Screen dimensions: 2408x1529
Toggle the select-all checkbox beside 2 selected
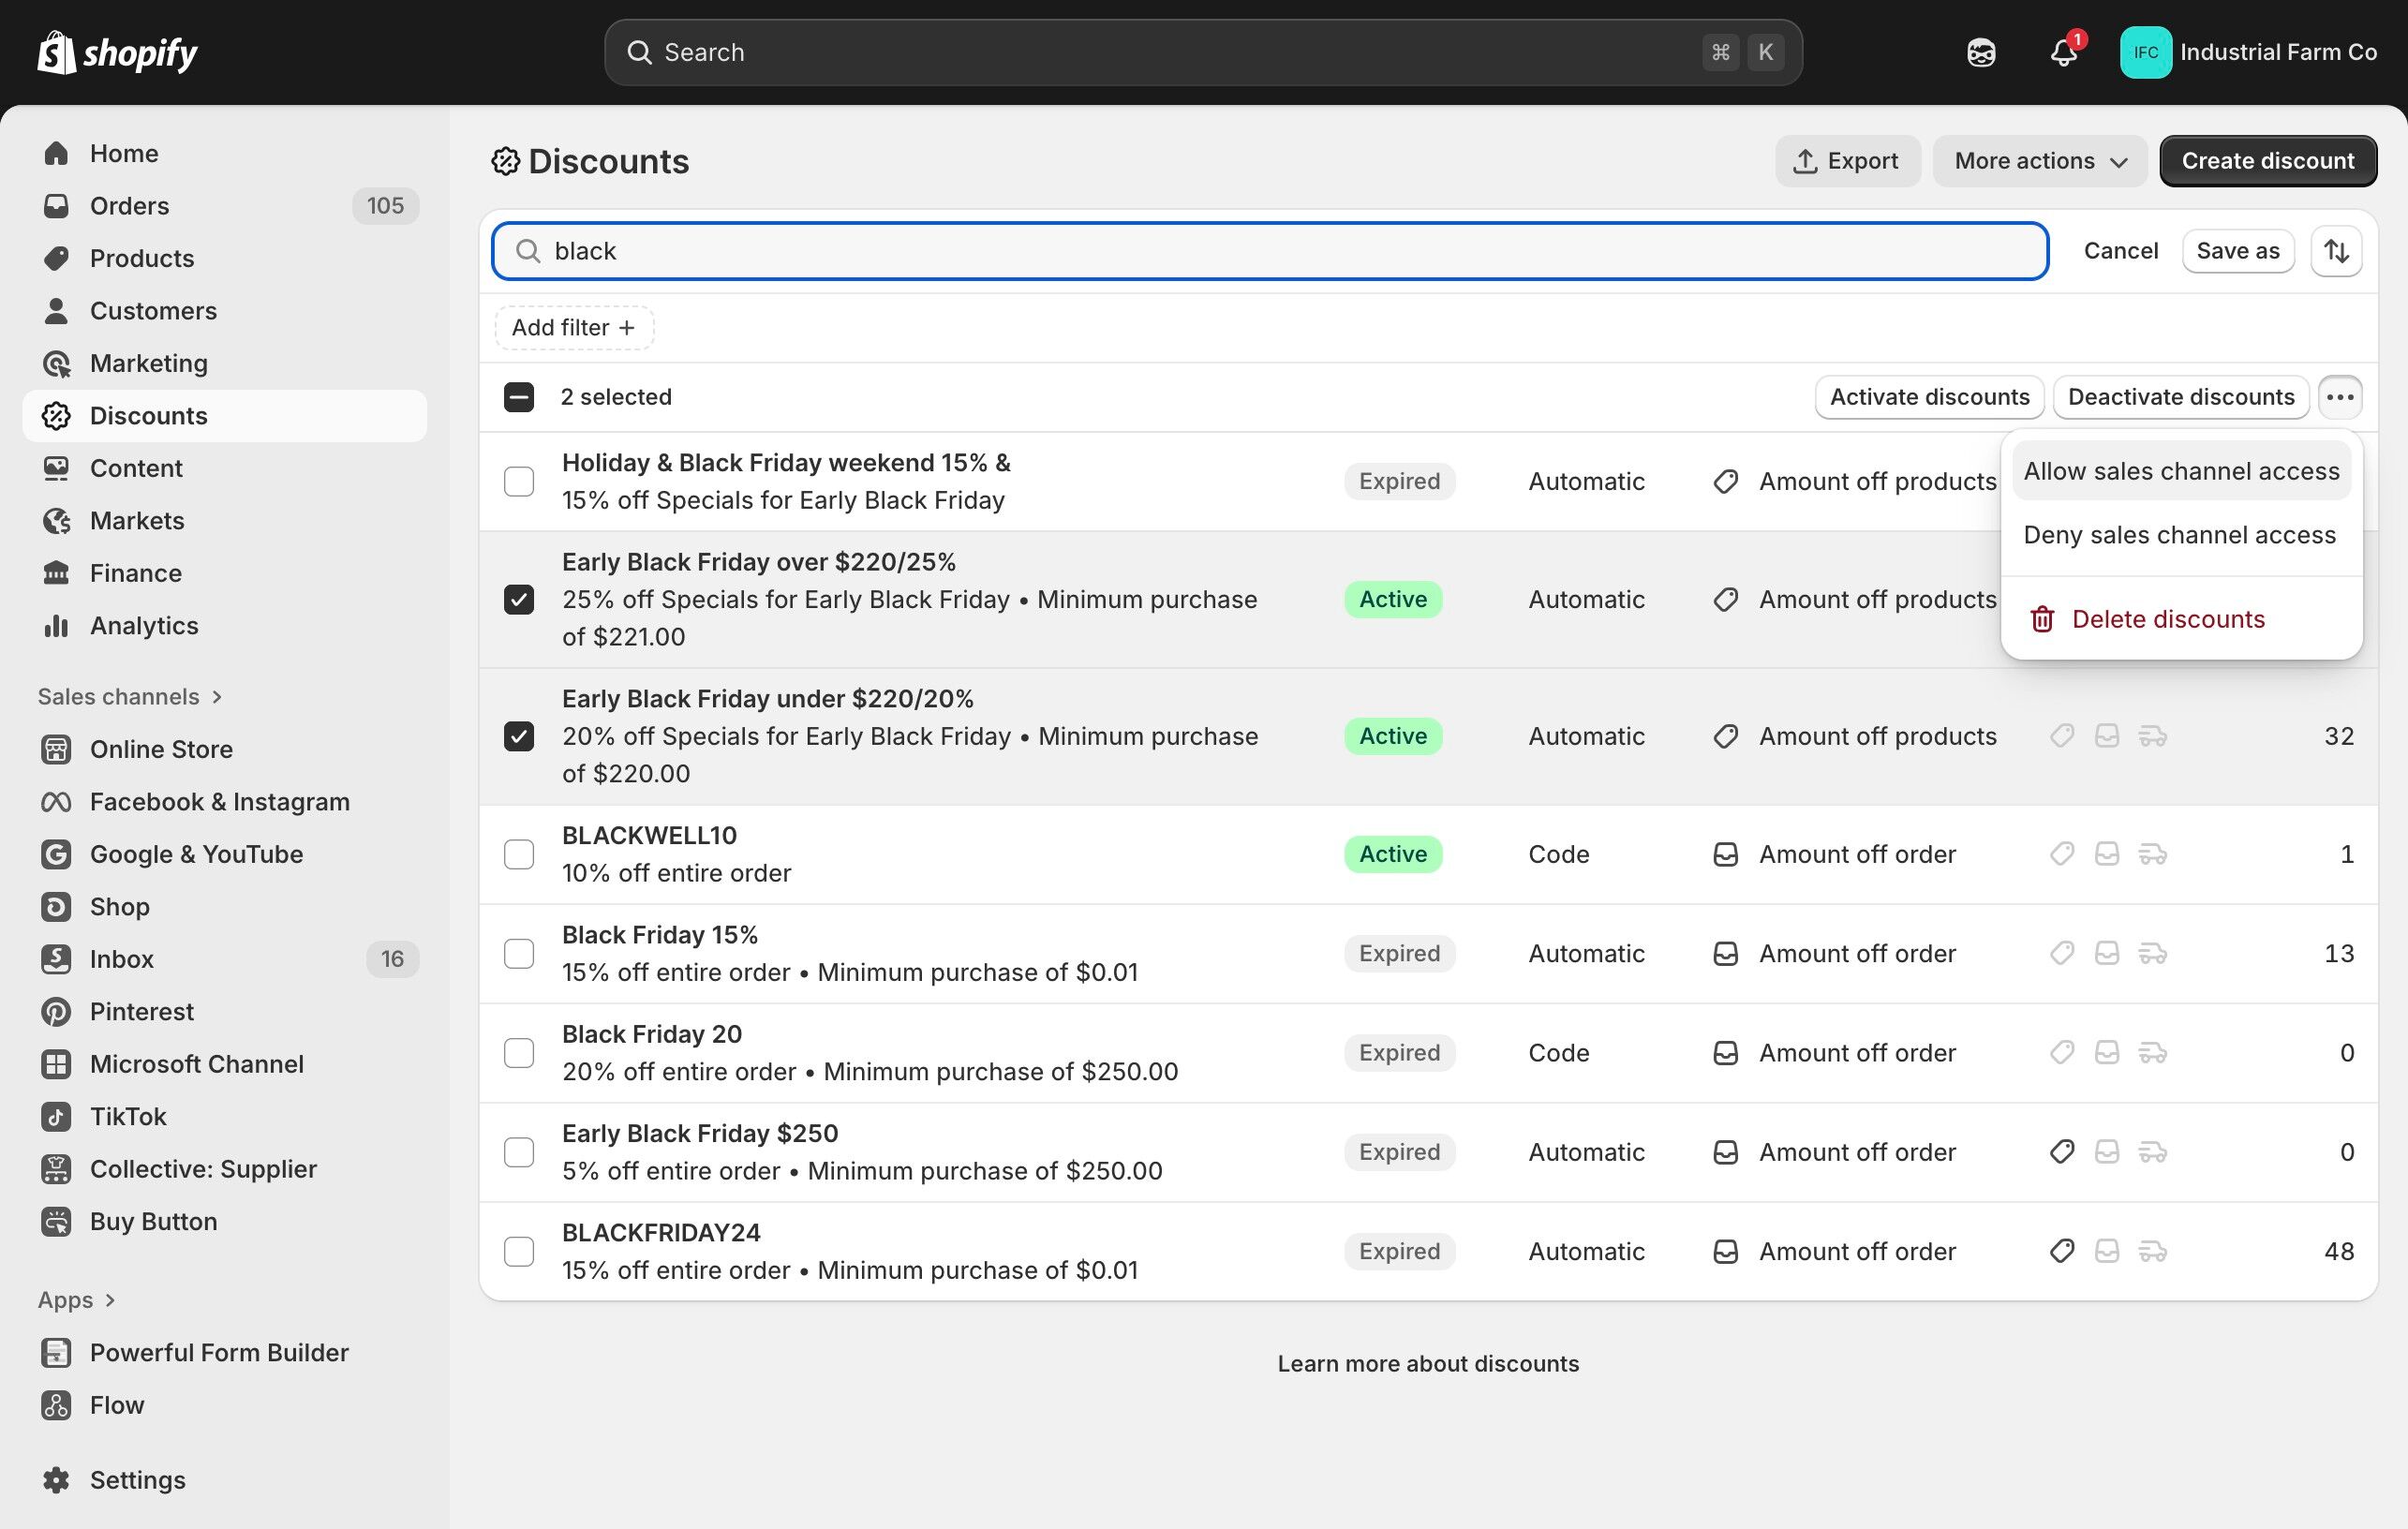[x=519, y=397]
